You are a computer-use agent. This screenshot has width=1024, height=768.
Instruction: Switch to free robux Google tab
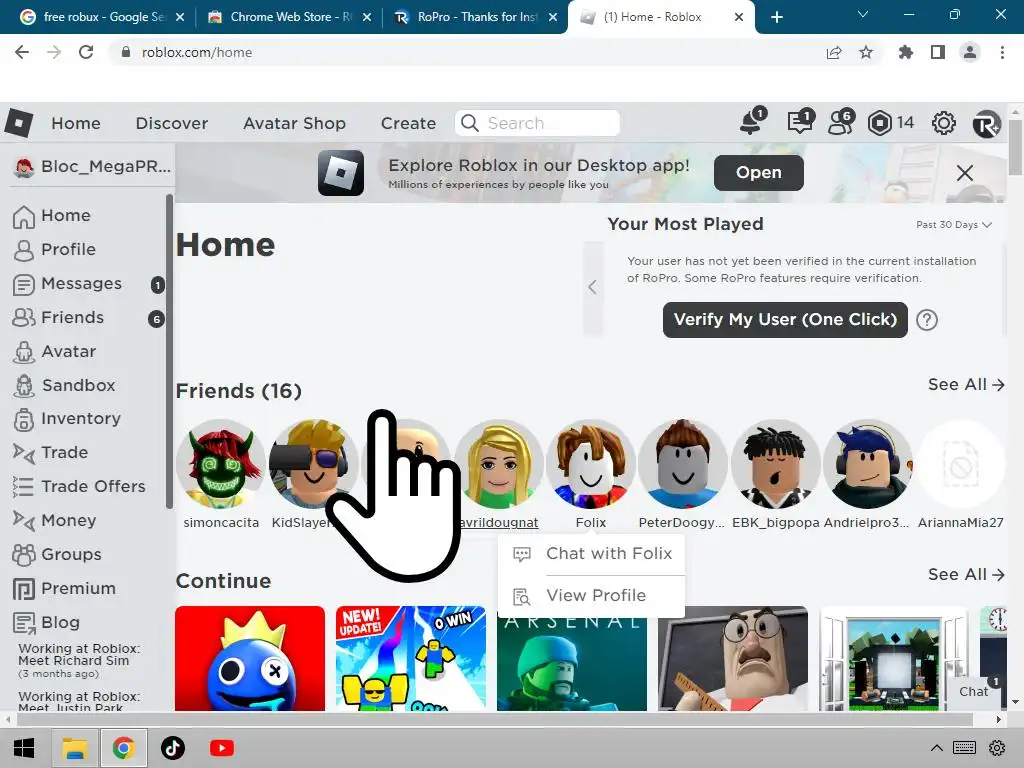click(102, 17)
